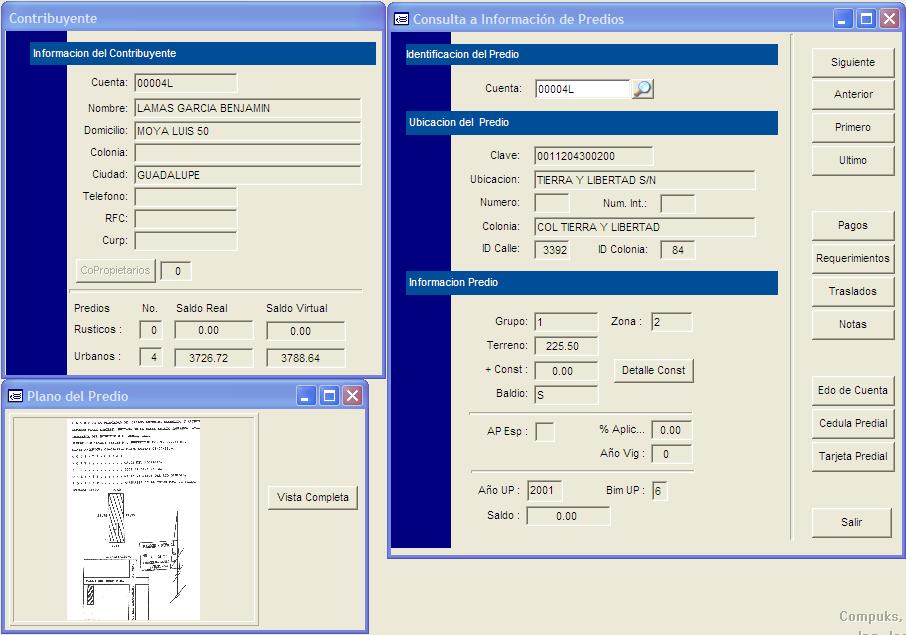Open the Cedula Predial
This screenshot has height=635, width=906.
852,423
